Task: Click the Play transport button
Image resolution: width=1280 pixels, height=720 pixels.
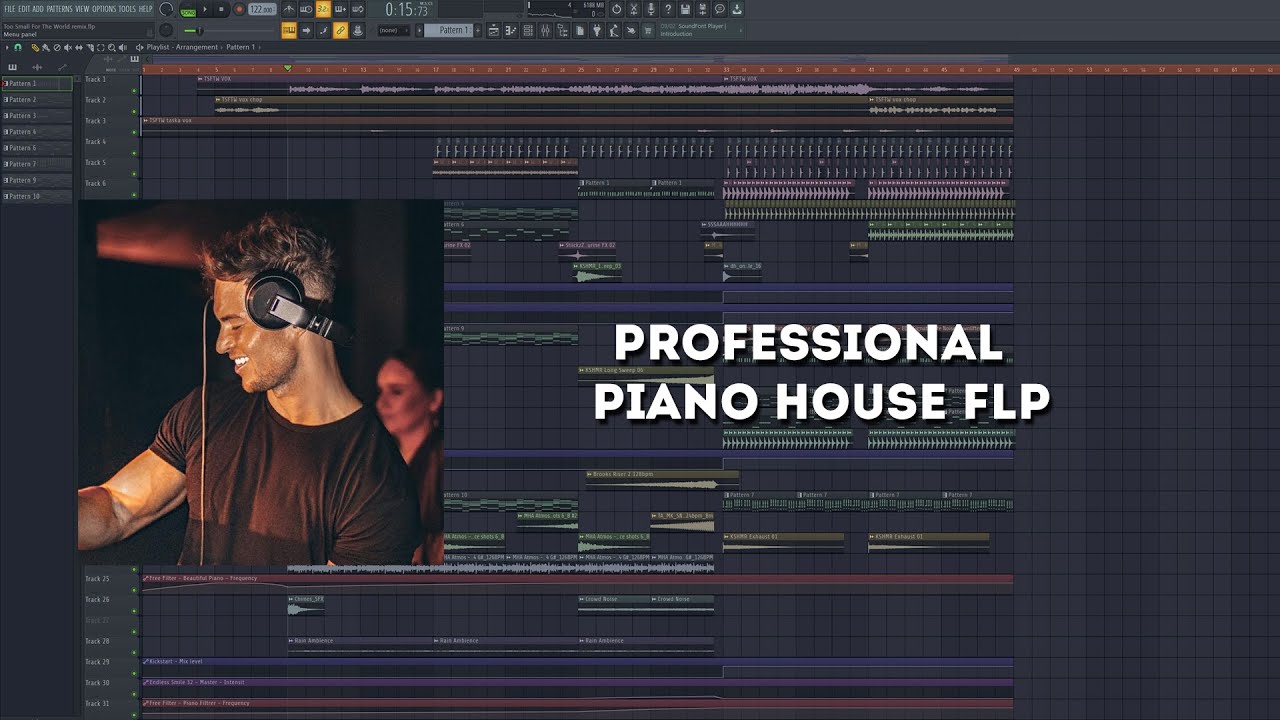Action: pos(205,9)
